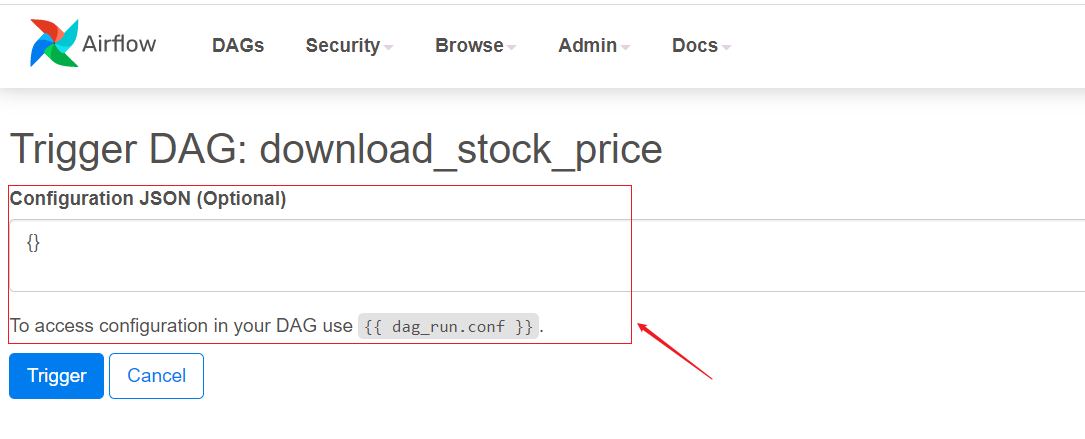The height and width of the screenshot is (439, 1085).
Task: Click the Trigger DAG: download_stock_price heading
Action: (x=336, y=150)
